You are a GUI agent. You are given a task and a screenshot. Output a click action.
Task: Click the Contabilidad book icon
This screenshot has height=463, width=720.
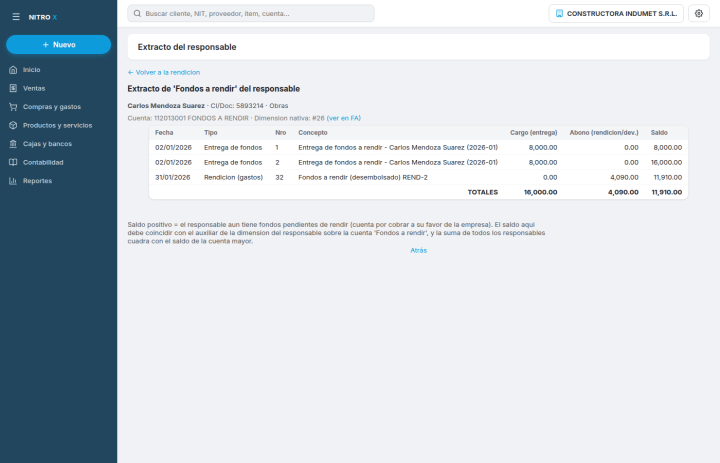coord(13,162)
